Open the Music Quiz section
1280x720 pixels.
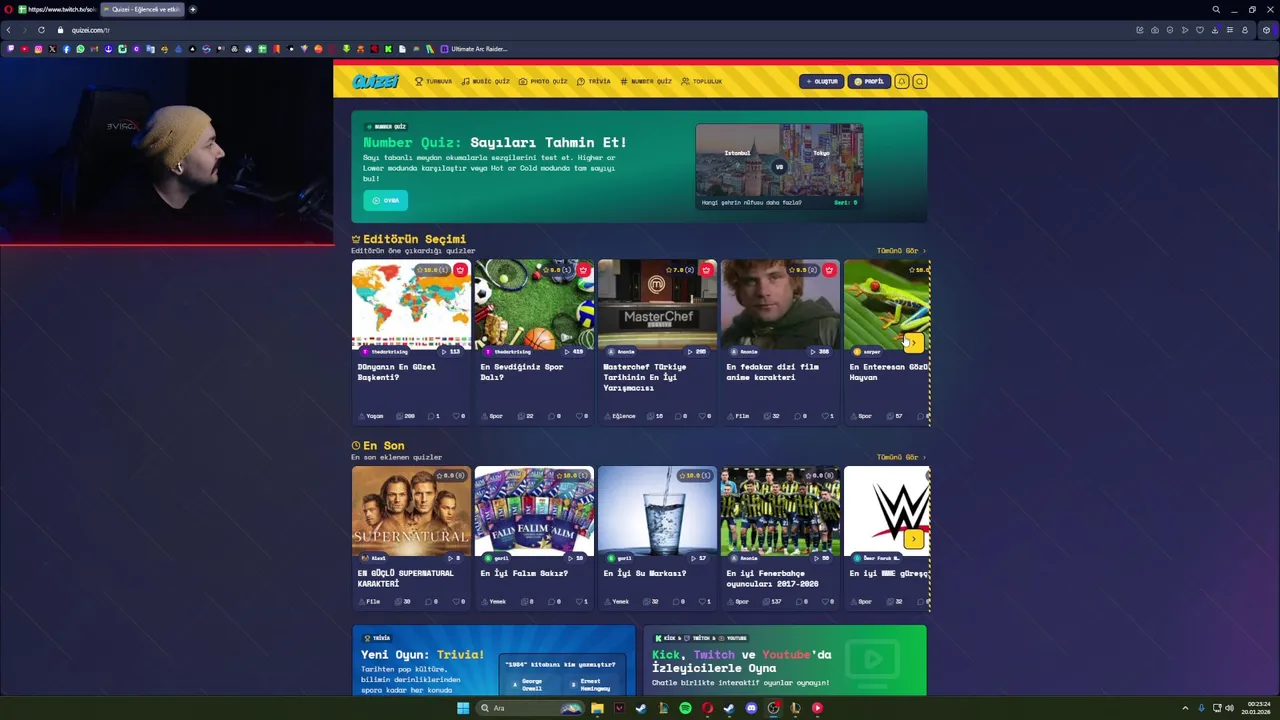485,81
